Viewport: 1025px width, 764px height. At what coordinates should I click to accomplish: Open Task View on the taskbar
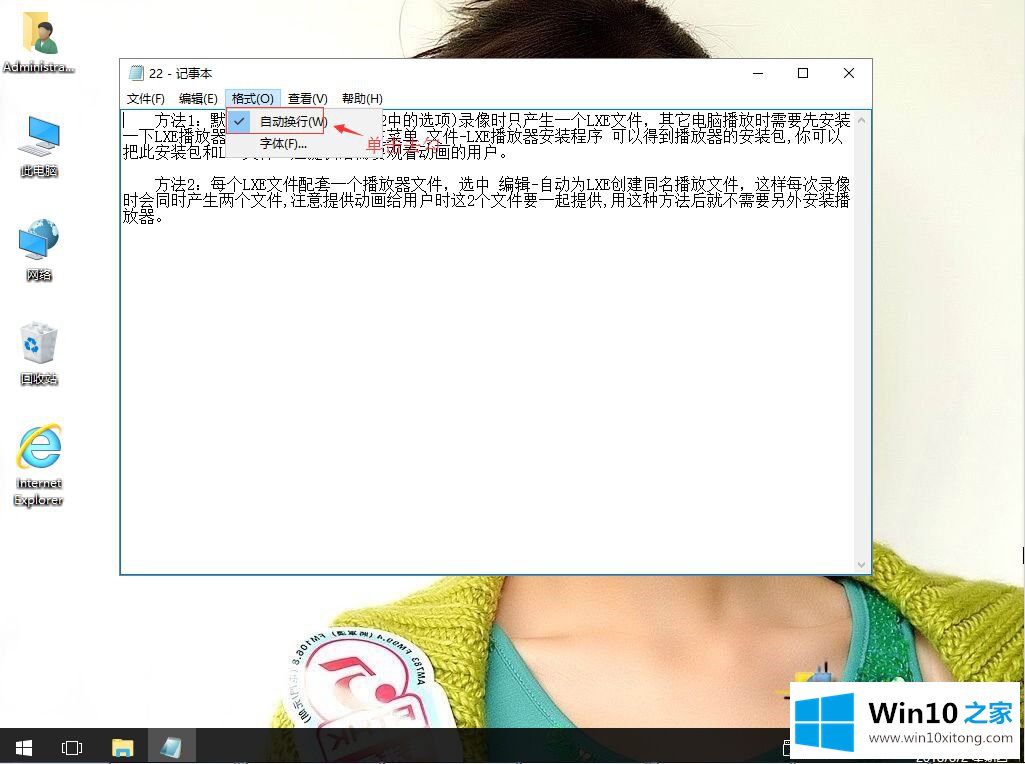tap(71, 746)
